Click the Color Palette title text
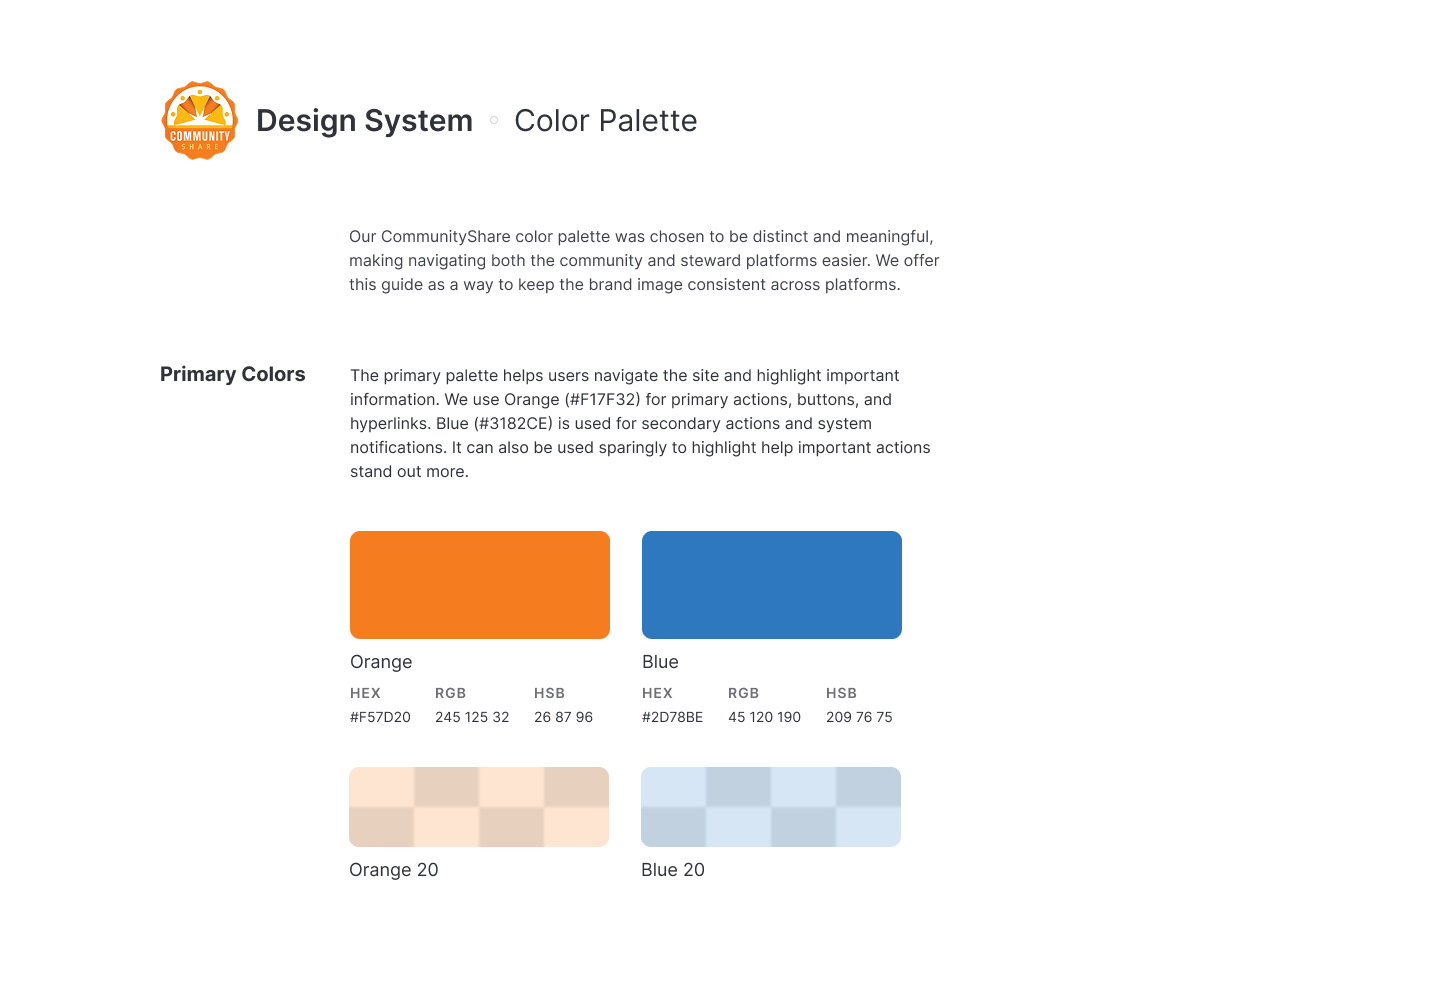1440x985 pixels. [x=606, y=121]
